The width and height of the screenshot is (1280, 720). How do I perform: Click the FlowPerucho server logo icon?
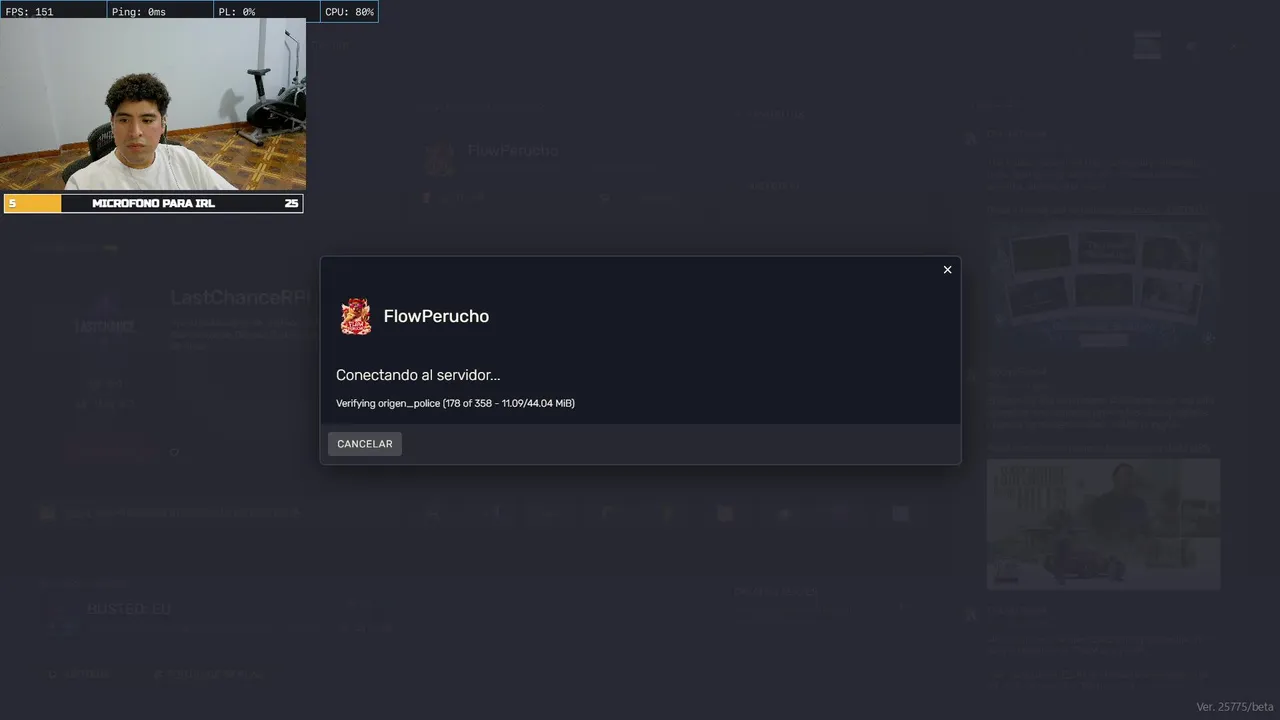pyautogui.click(x=356, y=316)
